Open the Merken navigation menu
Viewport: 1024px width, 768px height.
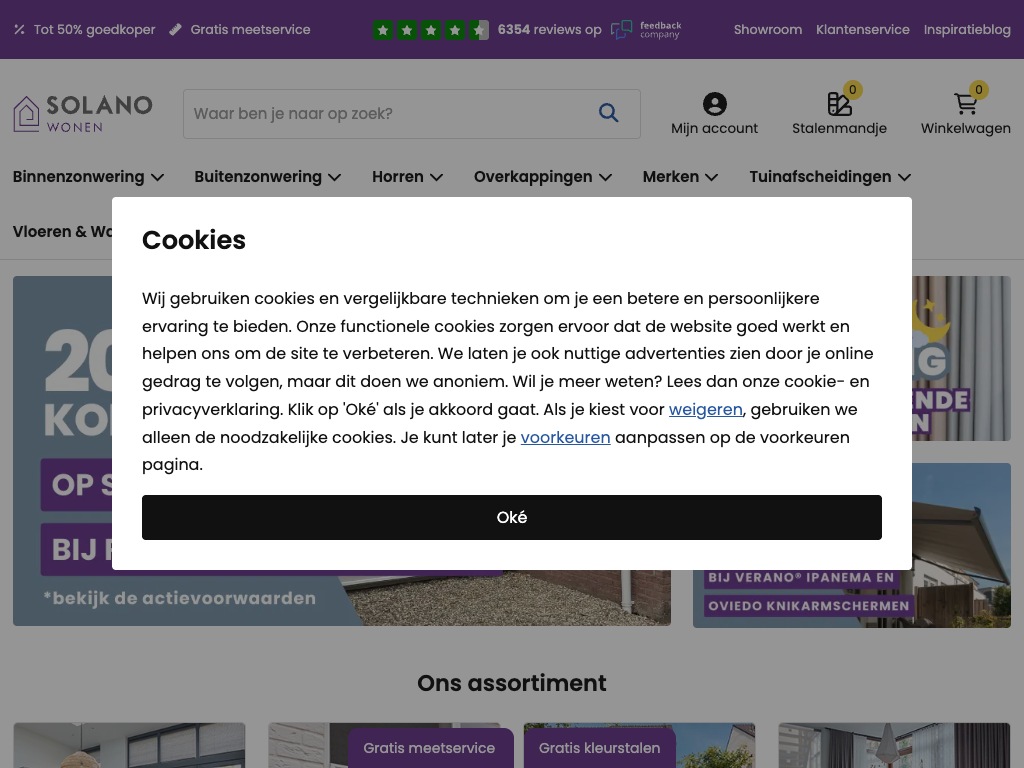coord(680,177)
